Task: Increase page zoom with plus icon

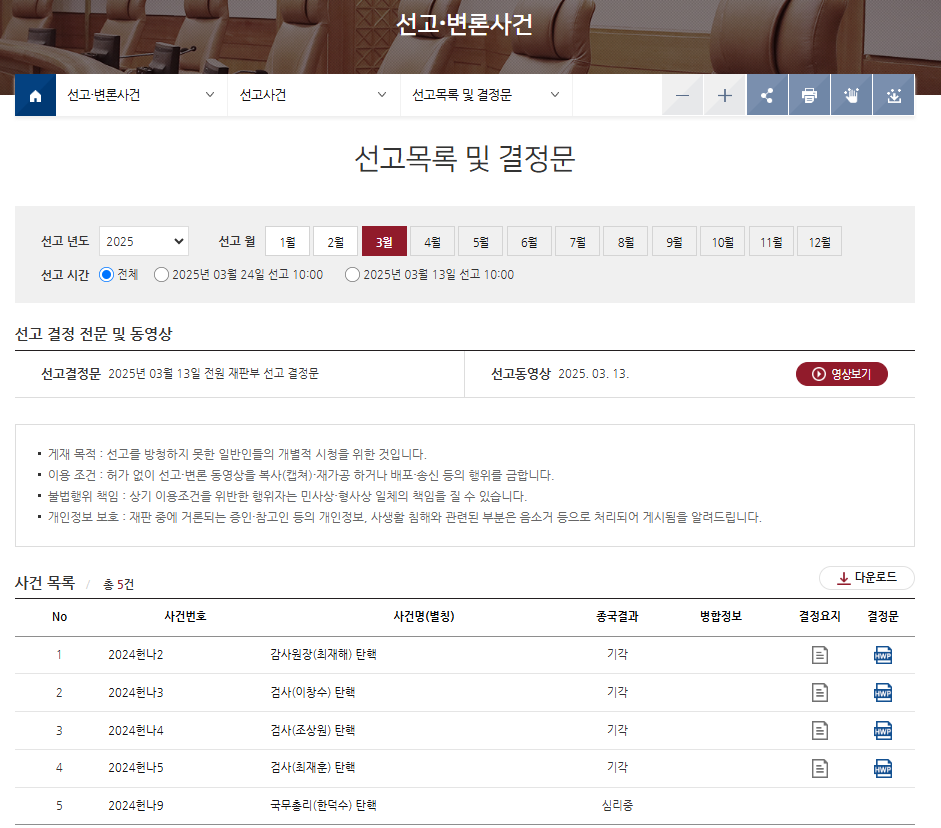Action: point(724,95)
